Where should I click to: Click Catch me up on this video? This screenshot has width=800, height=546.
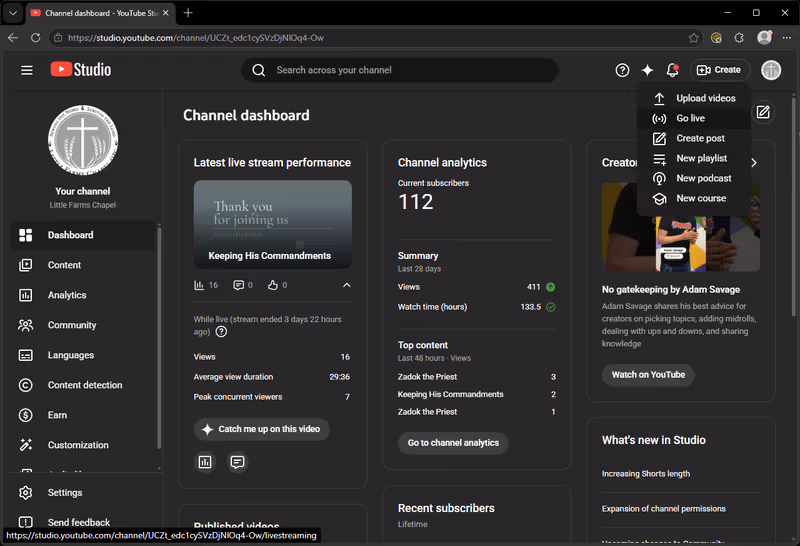(261, 429)
